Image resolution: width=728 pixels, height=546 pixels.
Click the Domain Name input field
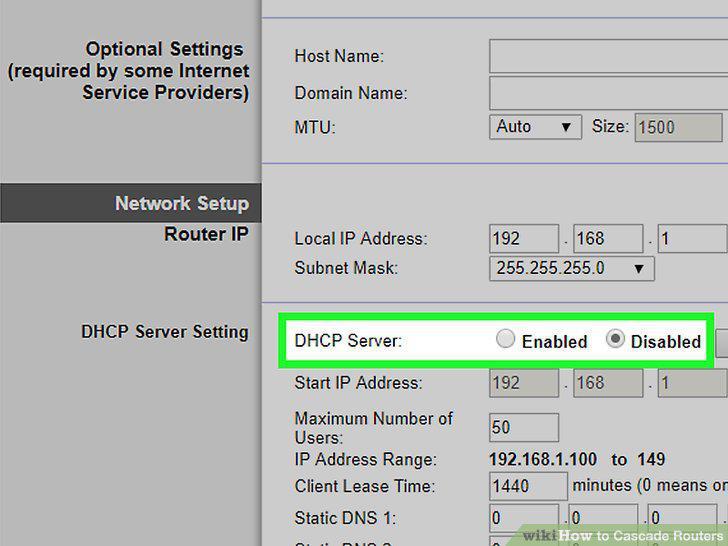click(x=608, y=93)
